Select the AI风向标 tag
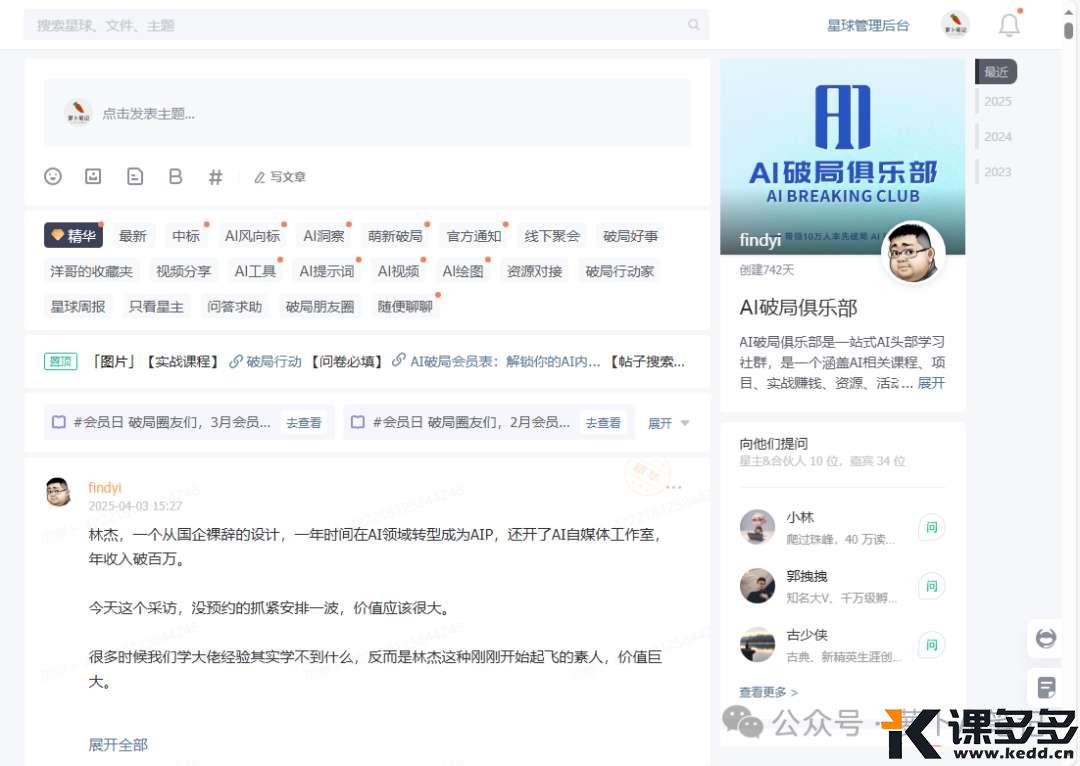The width and height of the screenshot is (1080, 766). click(x=252, y=236)
